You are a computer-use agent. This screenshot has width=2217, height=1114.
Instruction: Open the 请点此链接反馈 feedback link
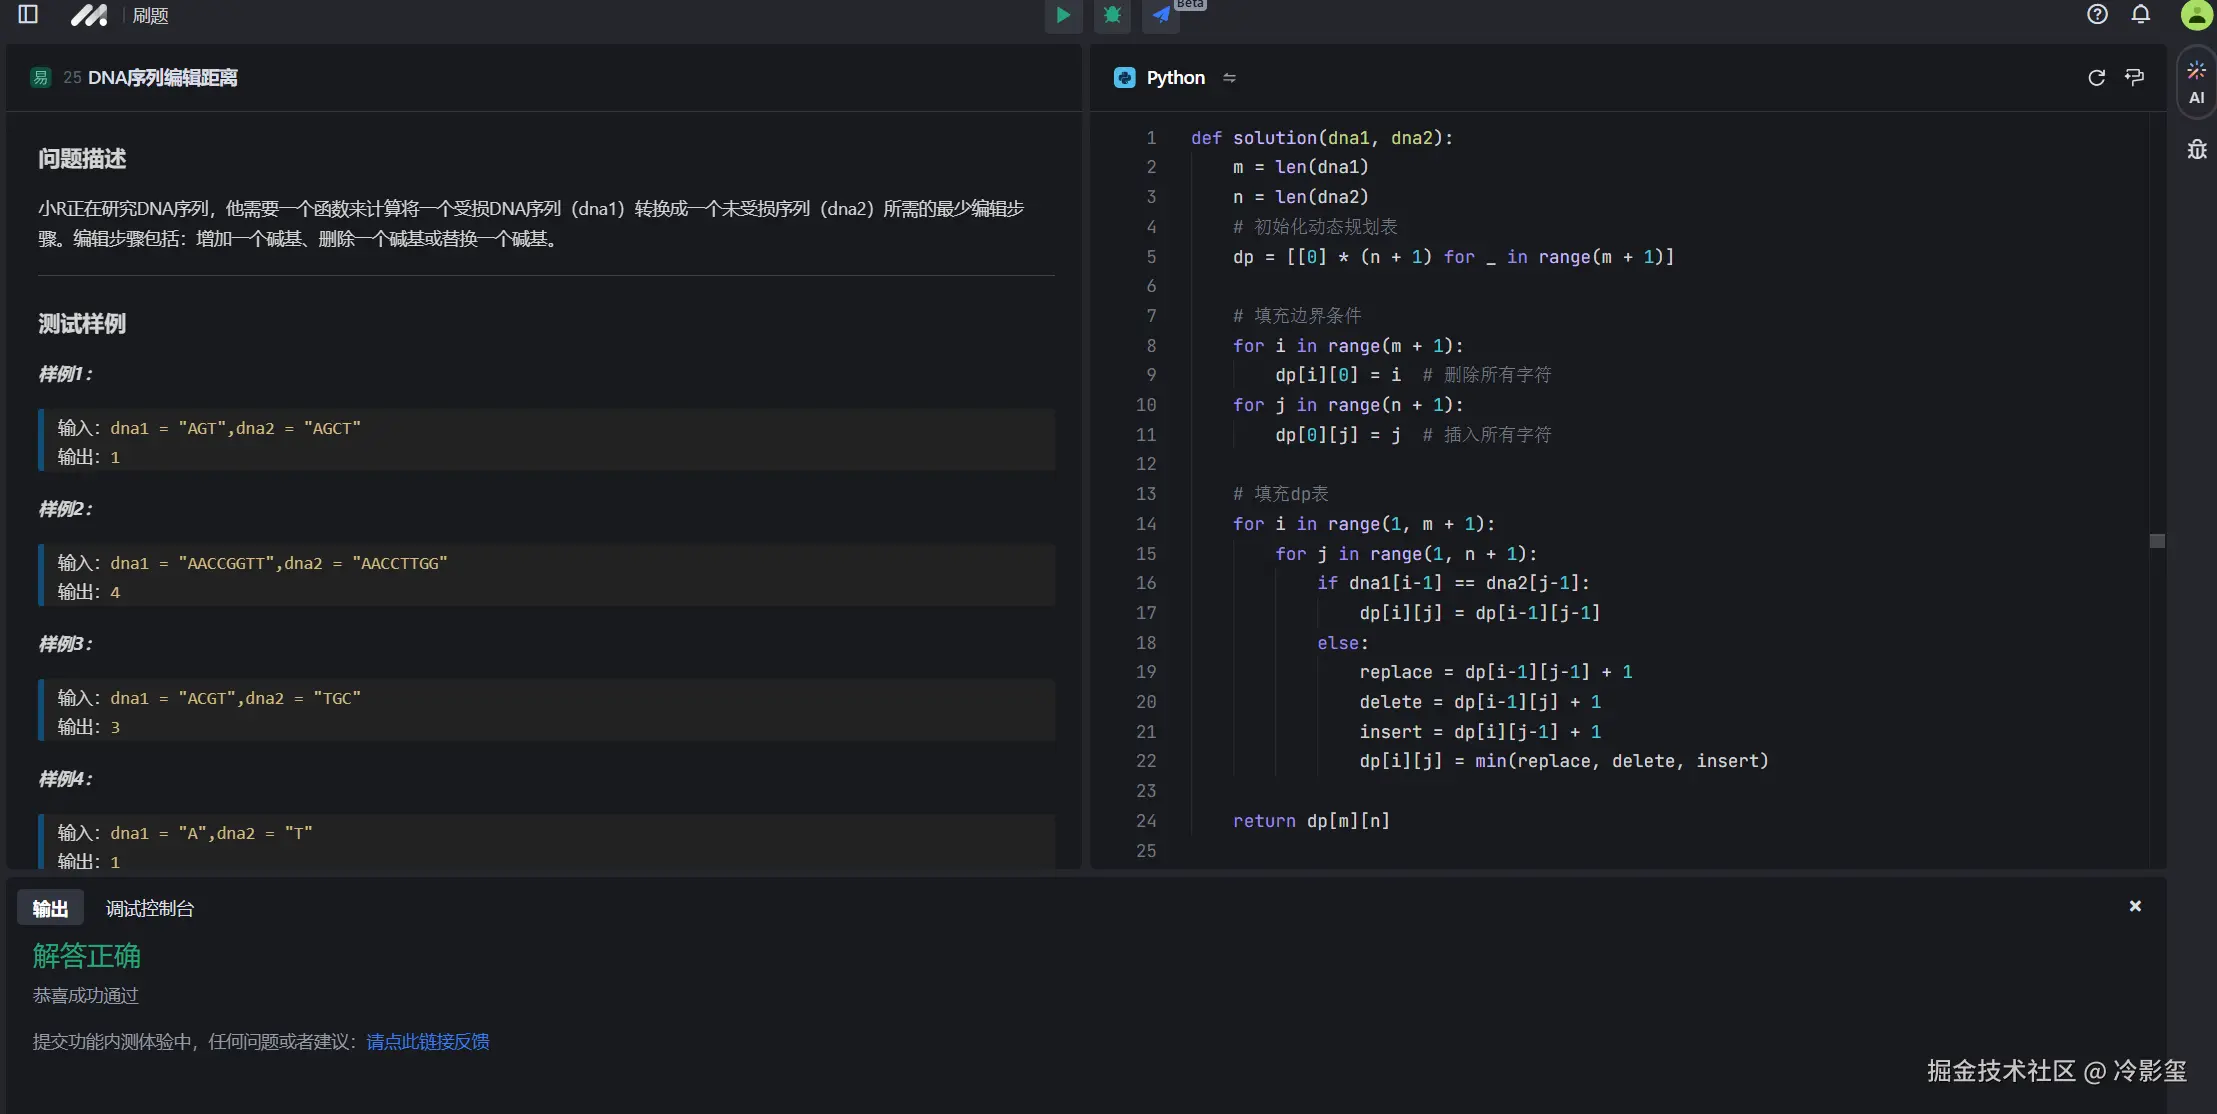pyautogui.click(x=427, y=1041)
